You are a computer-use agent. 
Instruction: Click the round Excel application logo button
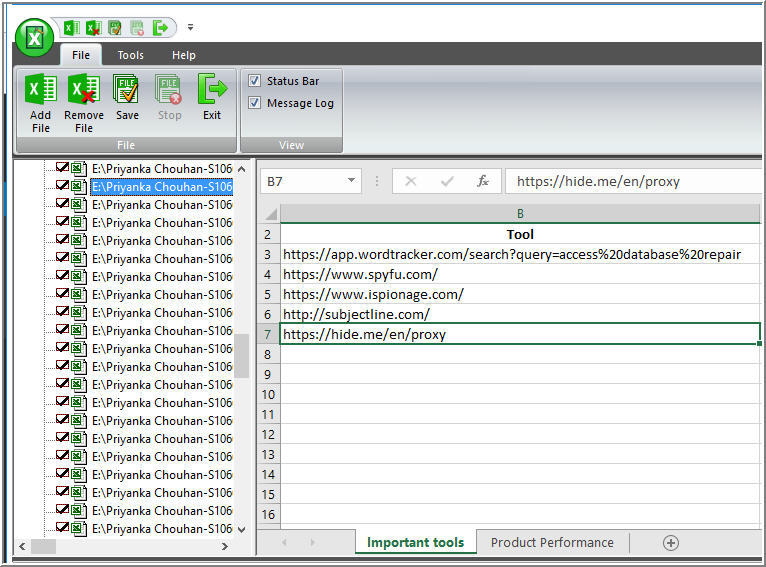tap(34, 38)
